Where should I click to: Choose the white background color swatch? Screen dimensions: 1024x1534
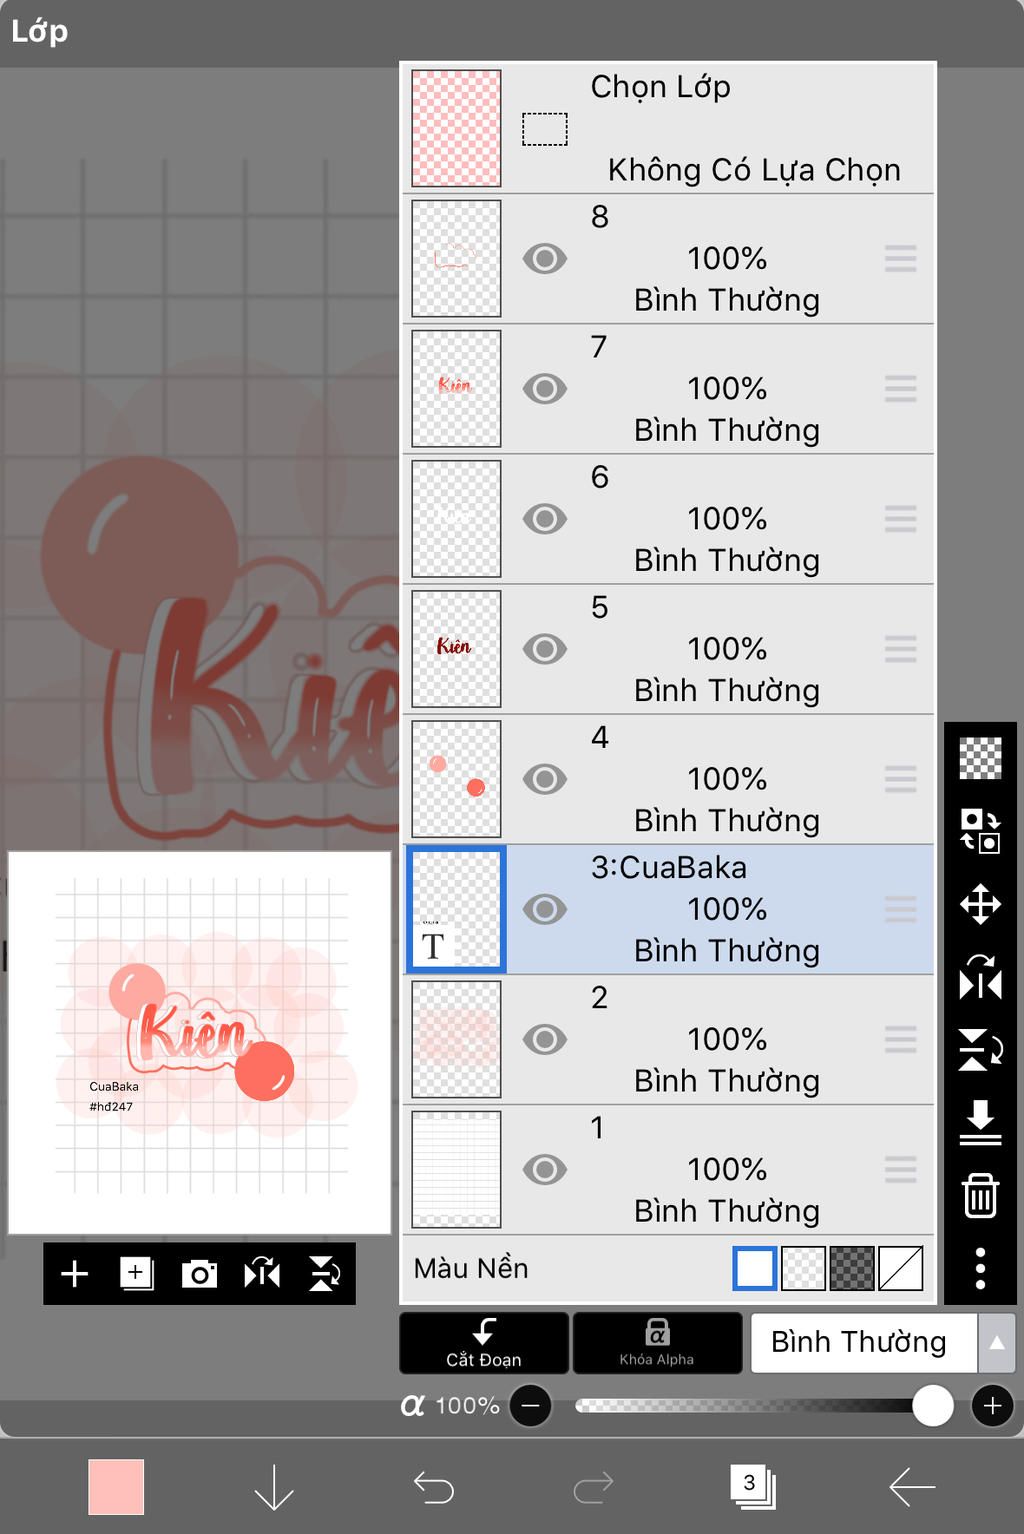click(x=755, y=1268)
